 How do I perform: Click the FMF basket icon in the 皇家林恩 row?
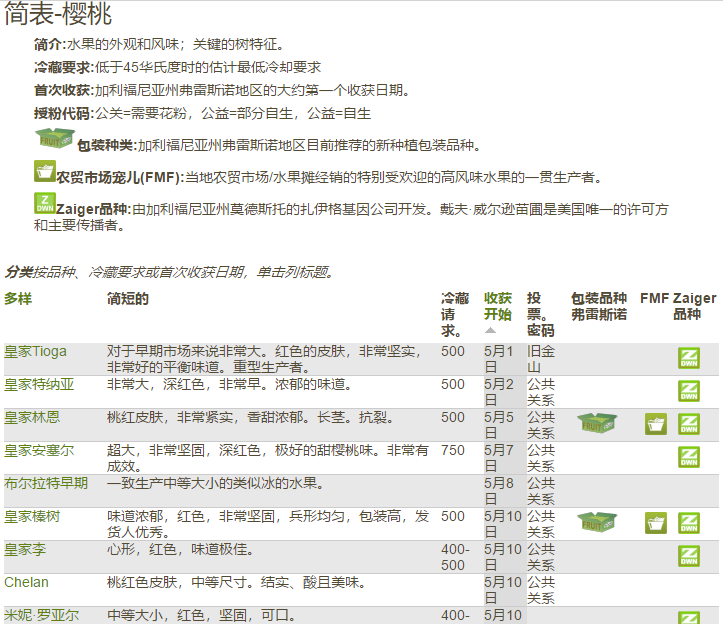(656, 424)
